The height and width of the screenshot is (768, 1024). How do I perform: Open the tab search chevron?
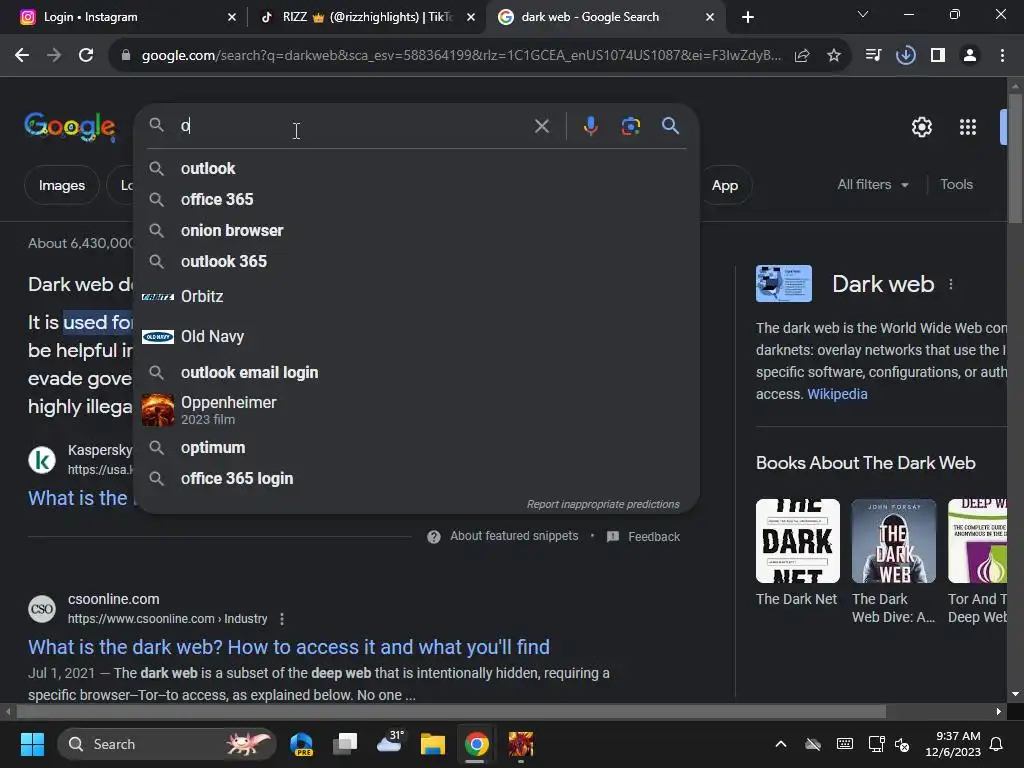(863, 14)
